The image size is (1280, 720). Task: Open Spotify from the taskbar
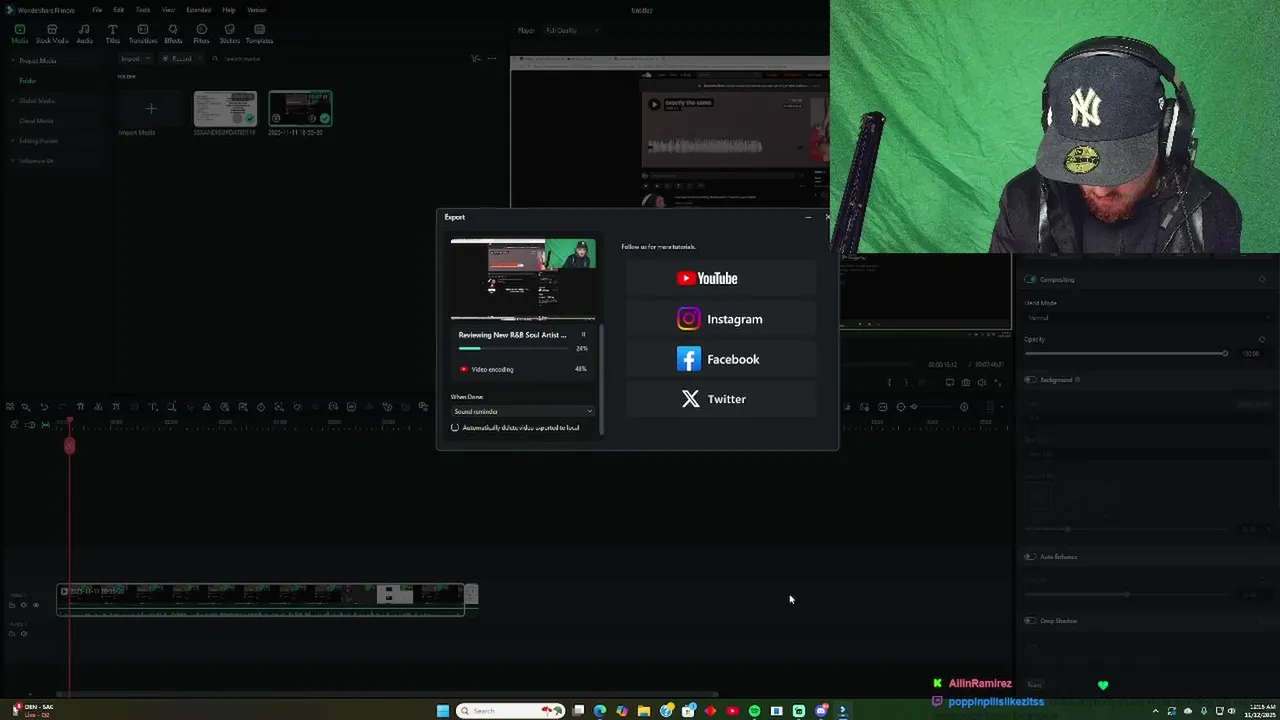pyautogui.click(x=754, y=711)
